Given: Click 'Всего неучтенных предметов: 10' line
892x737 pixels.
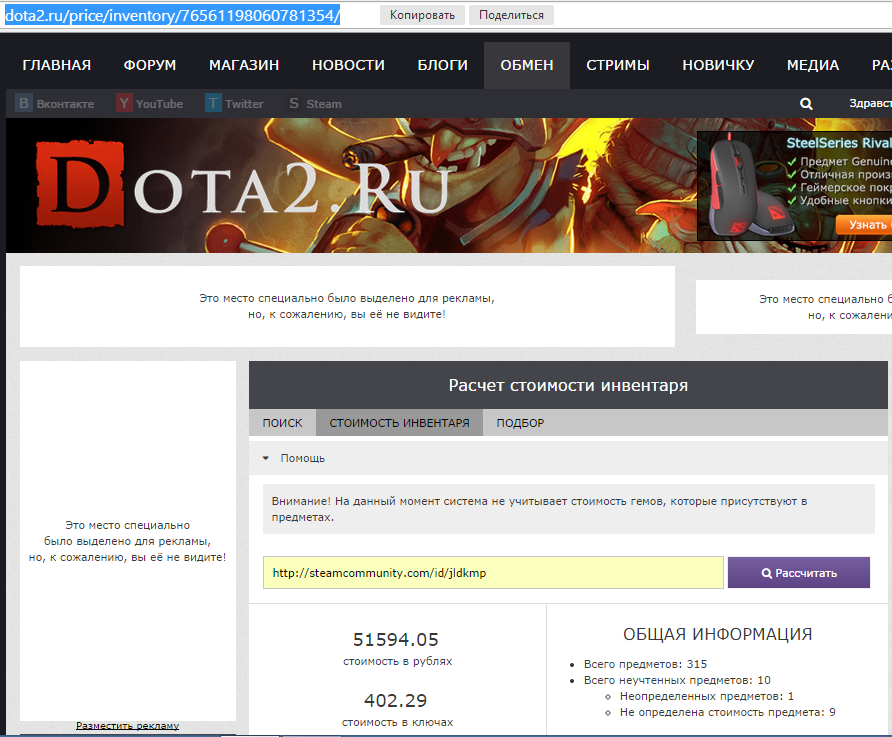Looking at the screenshot, I should click(x=677, y=680).
